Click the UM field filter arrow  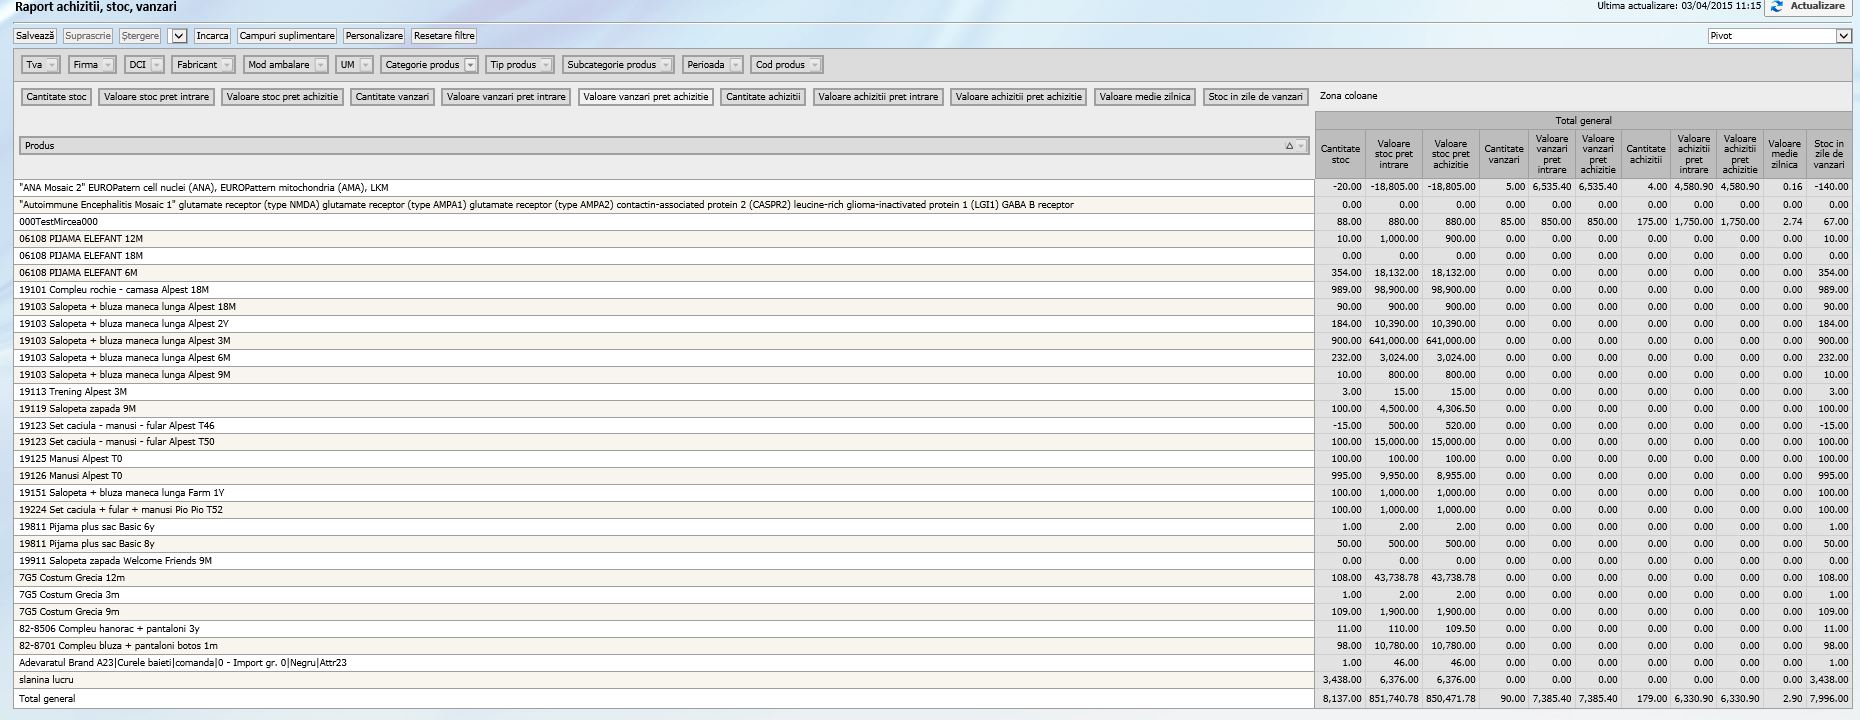click(365, 65)
